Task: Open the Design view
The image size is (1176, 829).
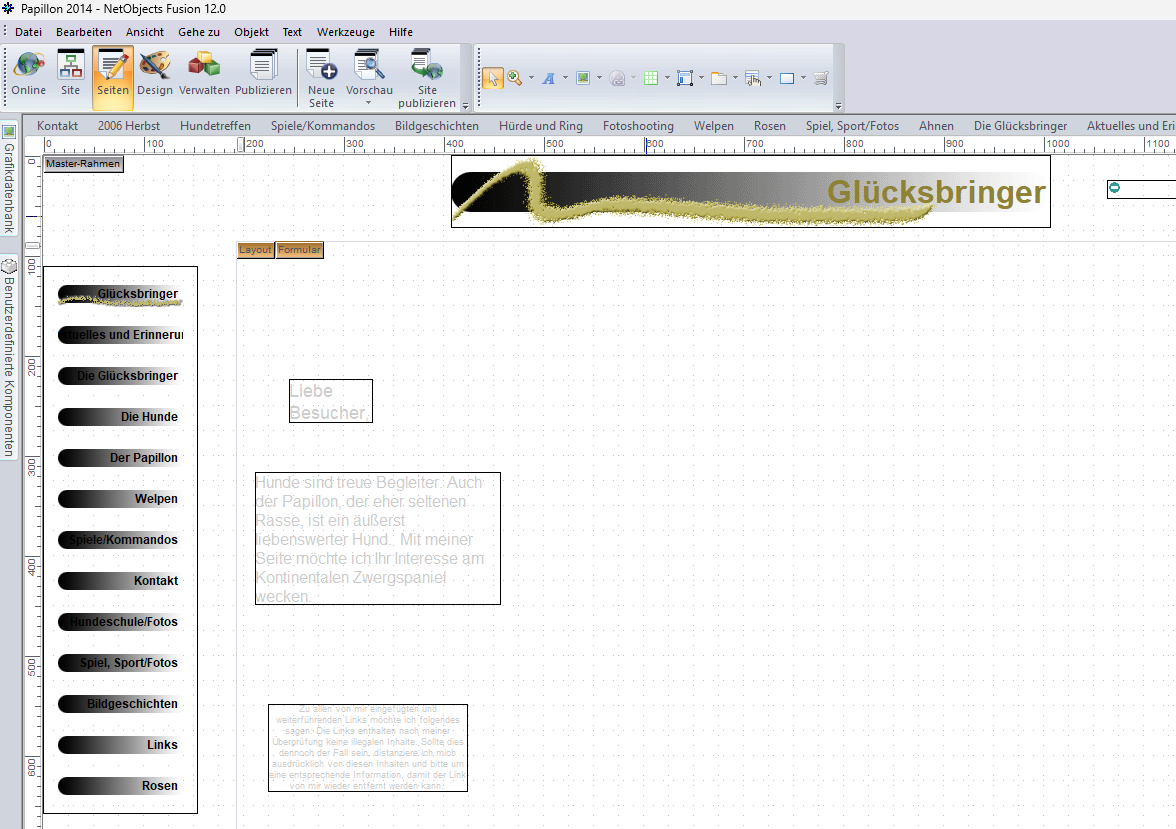Action: pos(154,73)
